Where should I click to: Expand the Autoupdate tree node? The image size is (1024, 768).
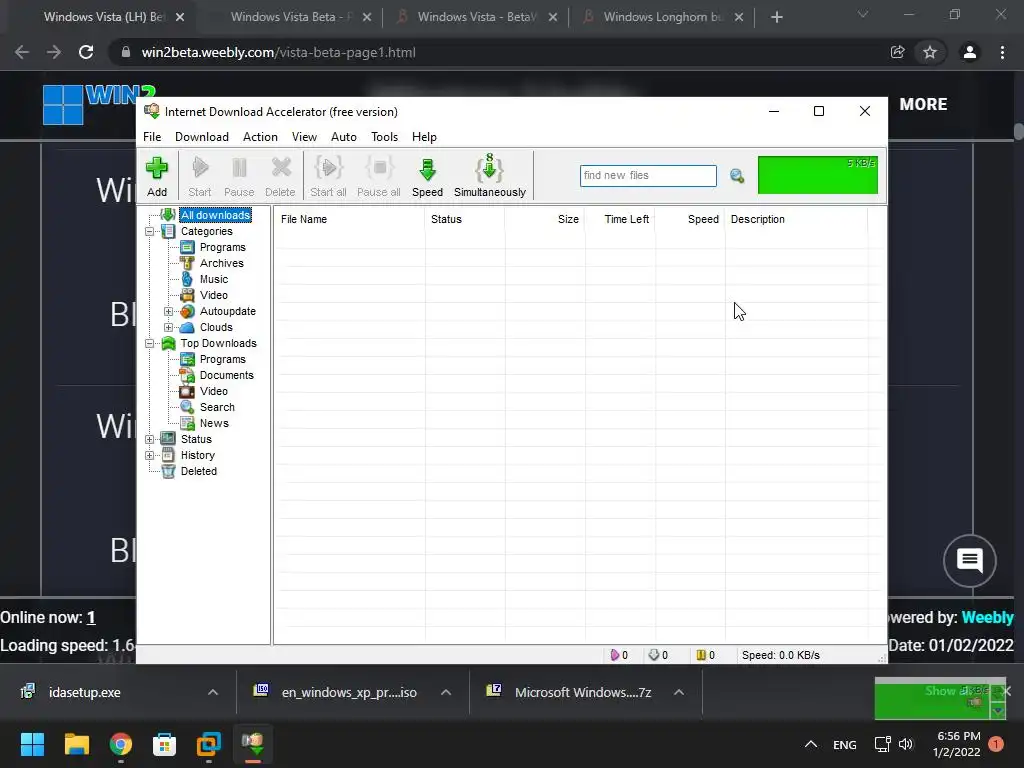tap(168, 312)
